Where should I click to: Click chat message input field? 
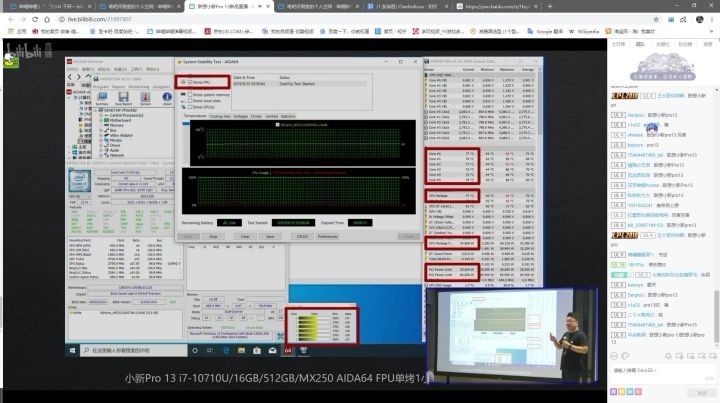click(x=664, y=374)
